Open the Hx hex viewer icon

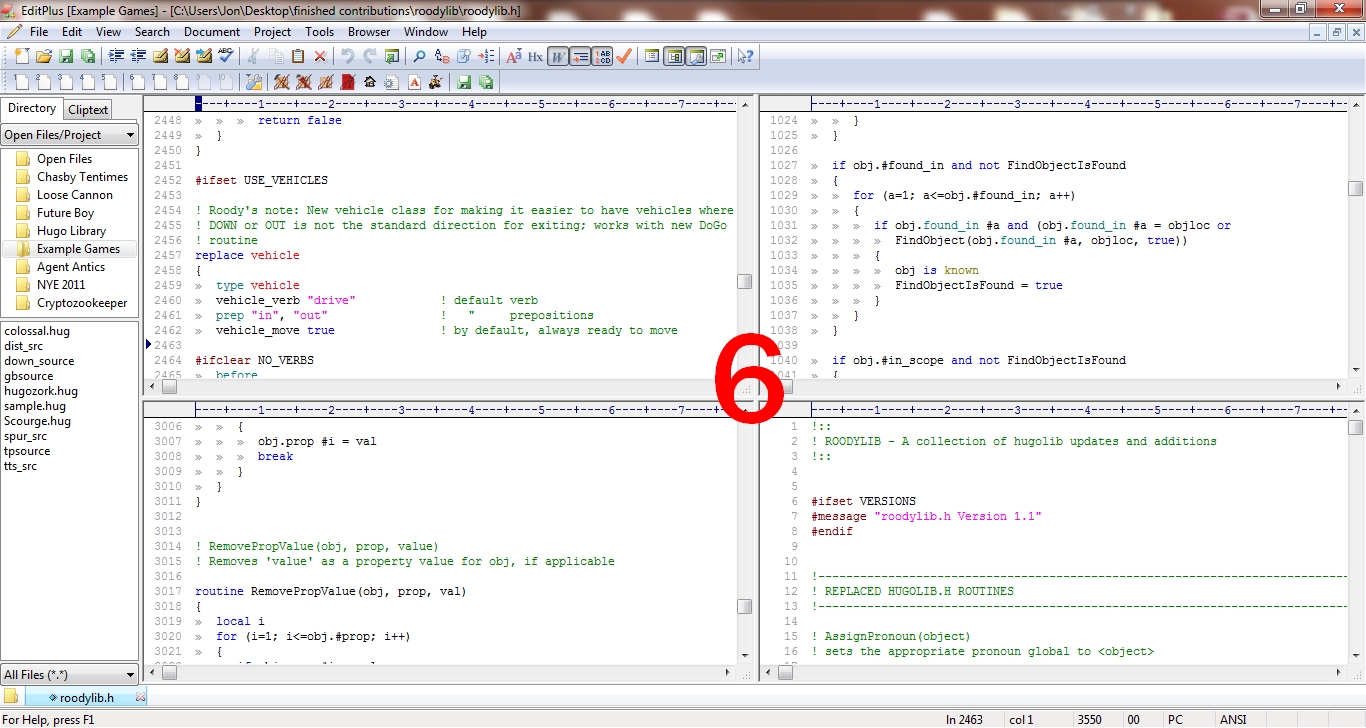(535, 56)
